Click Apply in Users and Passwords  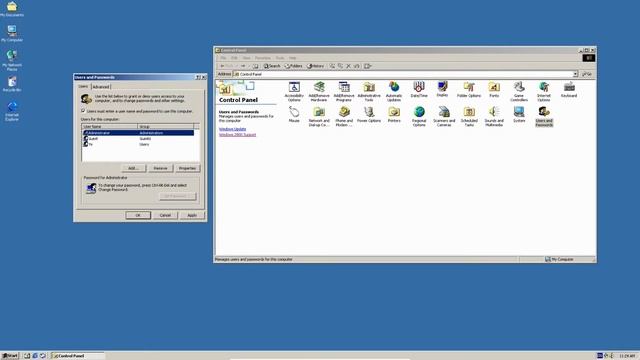[x=192, y=215]
